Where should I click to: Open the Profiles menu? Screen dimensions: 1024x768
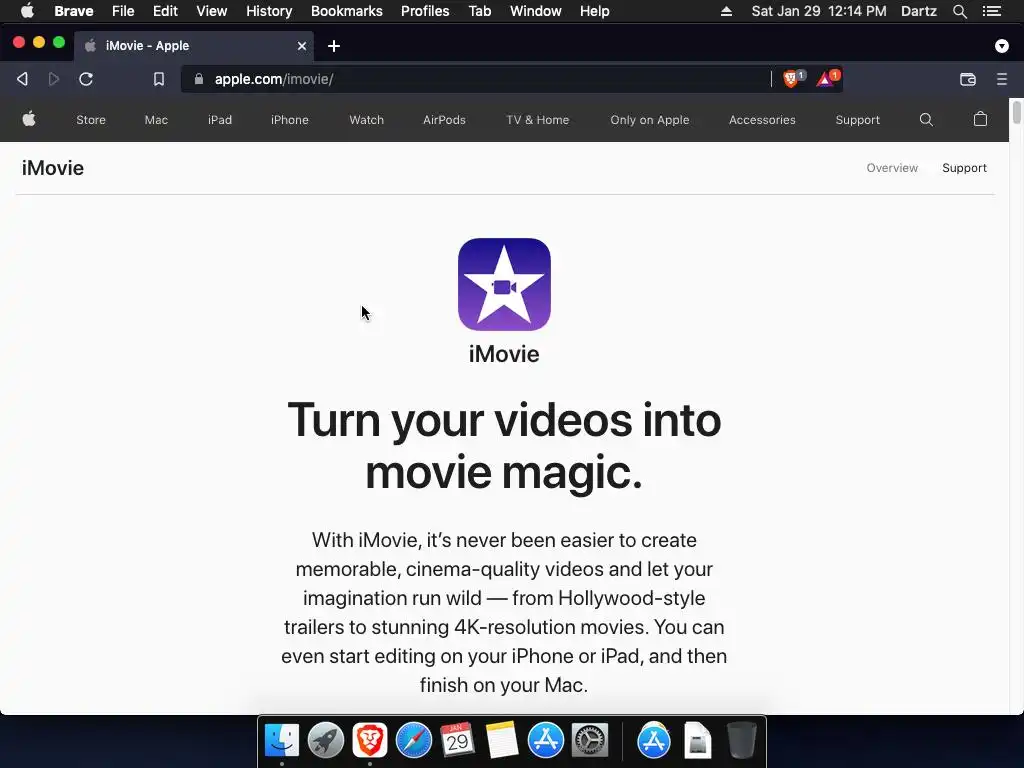click(425, 11)
